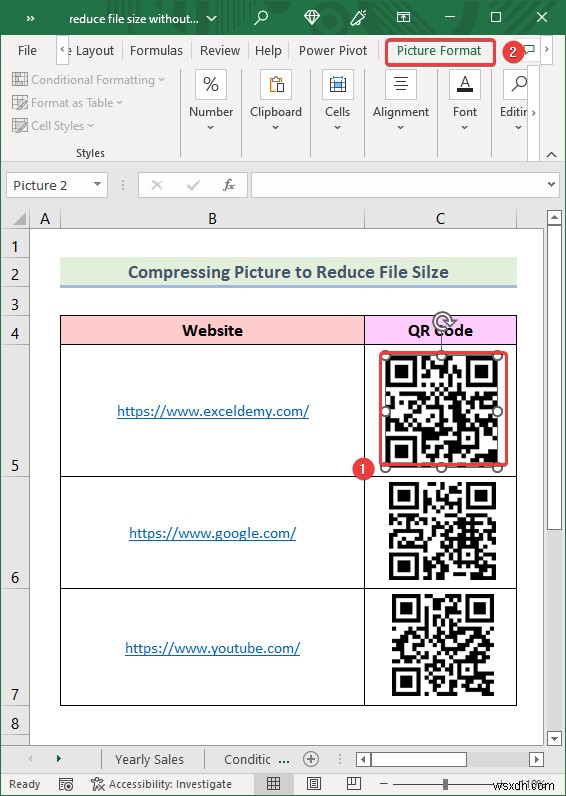Switch to Page Break Preview view
This screenshot has width=566, height=796.
click(354, 783)
